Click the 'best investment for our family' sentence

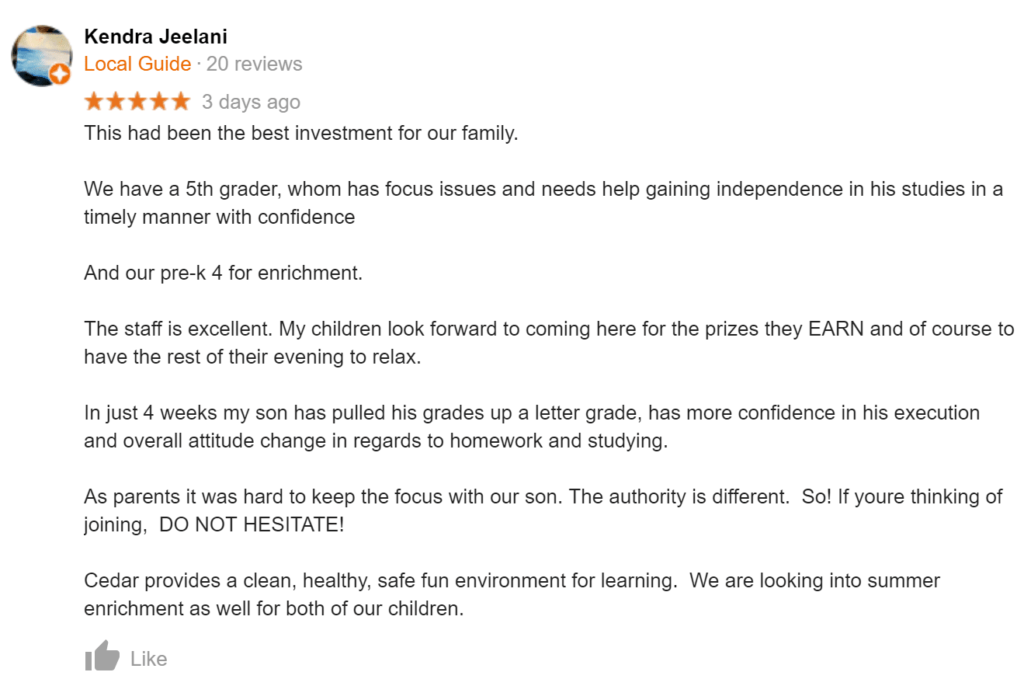point(301,133)
